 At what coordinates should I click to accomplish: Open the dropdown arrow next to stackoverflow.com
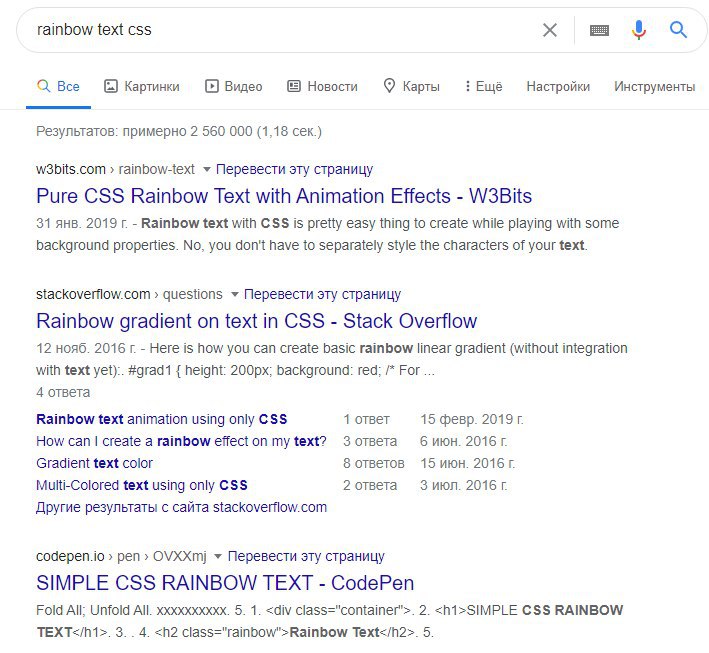[235, 295]
